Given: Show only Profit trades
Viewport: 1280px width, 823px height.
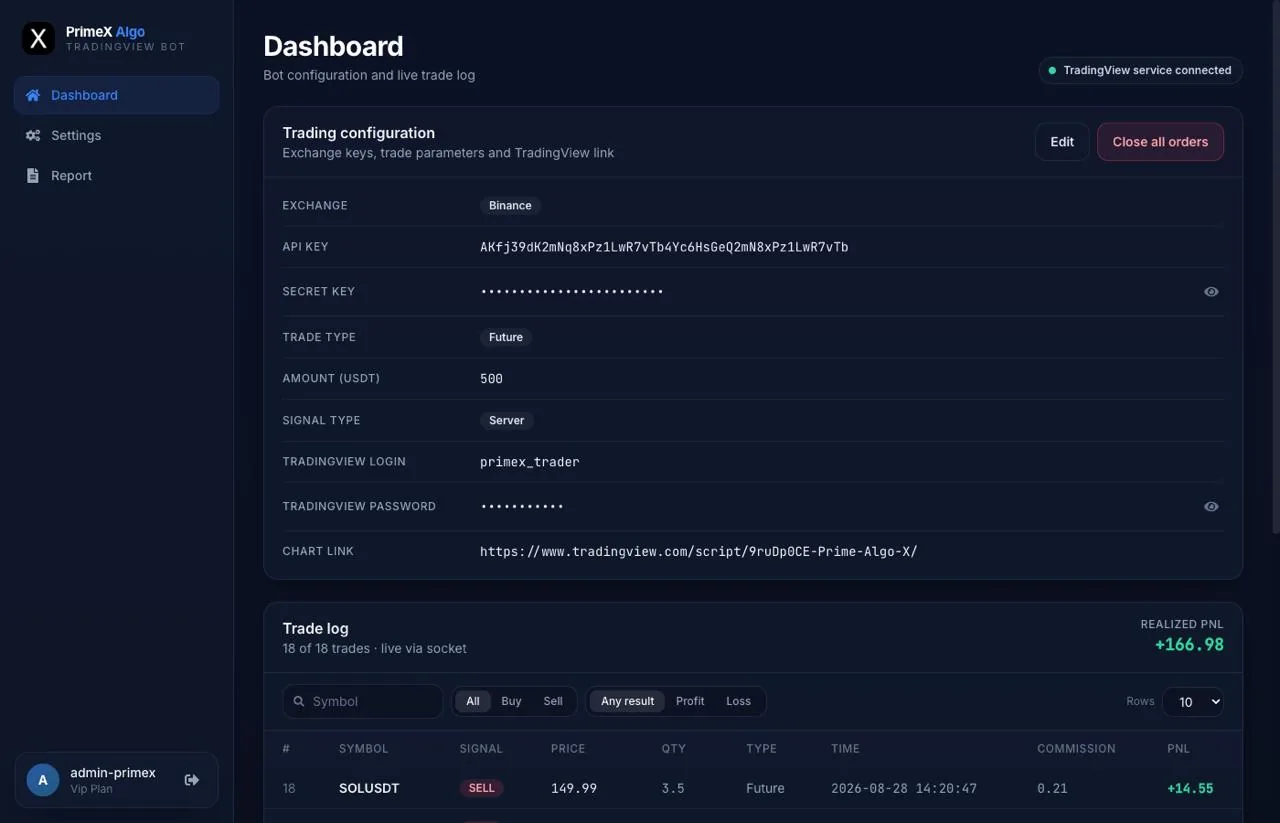Looking at the screenshot, I should point(690,701).
